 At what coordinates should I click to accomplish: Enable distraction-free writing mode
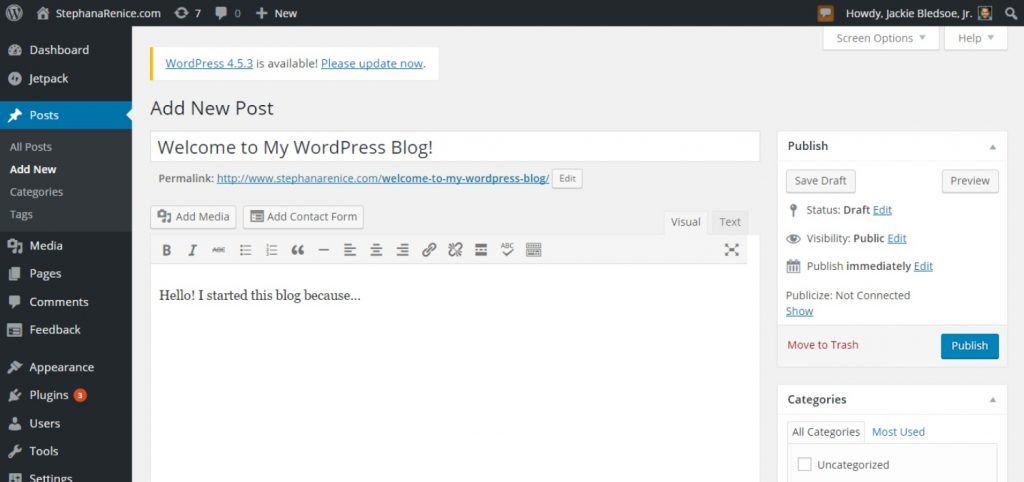[x=731, y=250]
